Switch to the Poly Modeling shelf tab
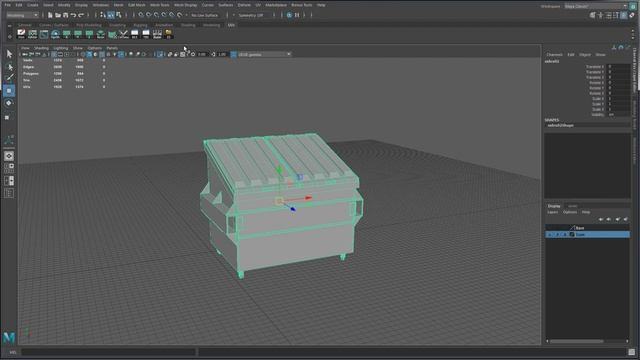Viewport: 640px width, 360px height. 89,25
